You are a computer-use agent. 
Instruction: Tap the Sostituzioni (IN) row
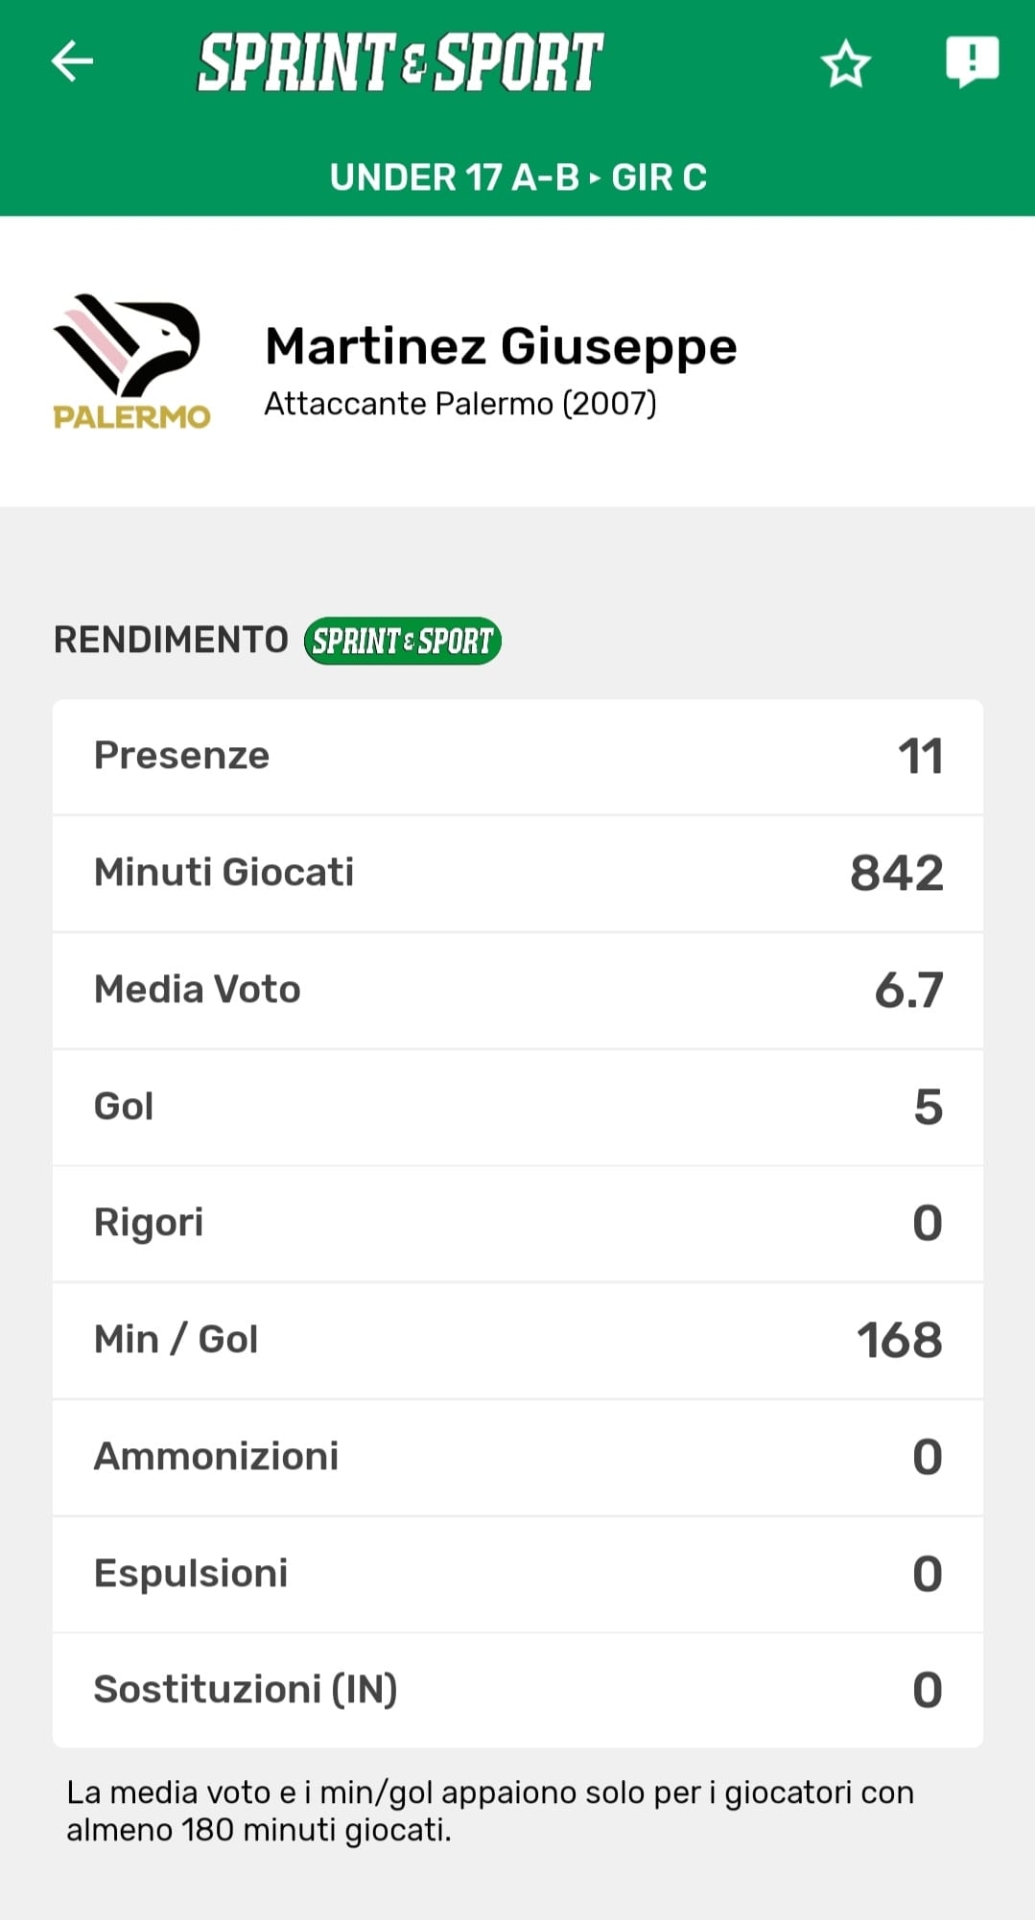point(518,1690)
